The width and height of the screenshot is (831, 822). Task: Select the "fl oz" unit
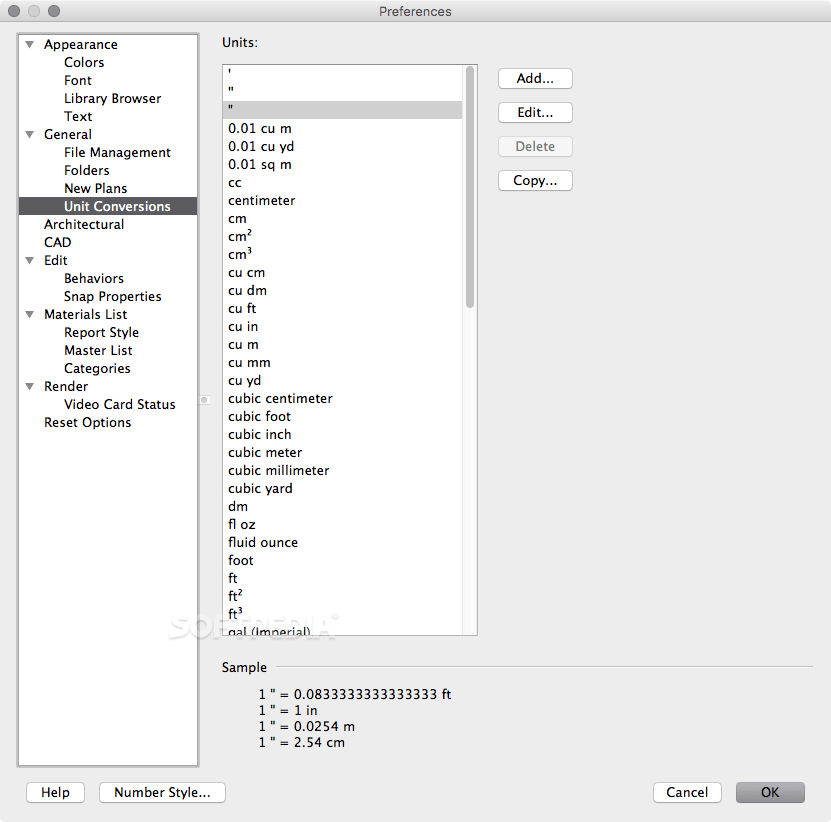click(x=342, y=525)
